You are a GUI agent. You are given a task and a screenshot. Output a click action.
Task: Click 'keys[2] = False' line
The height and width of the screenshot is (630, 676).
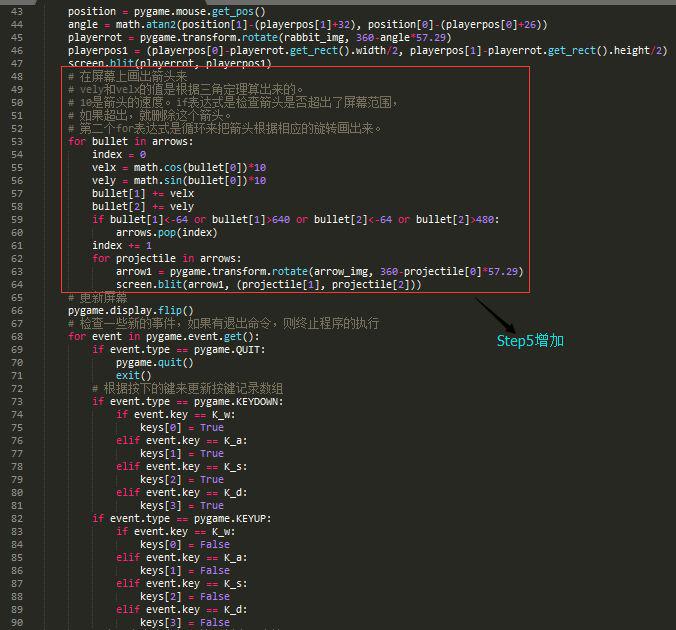(x=185, y=596)
